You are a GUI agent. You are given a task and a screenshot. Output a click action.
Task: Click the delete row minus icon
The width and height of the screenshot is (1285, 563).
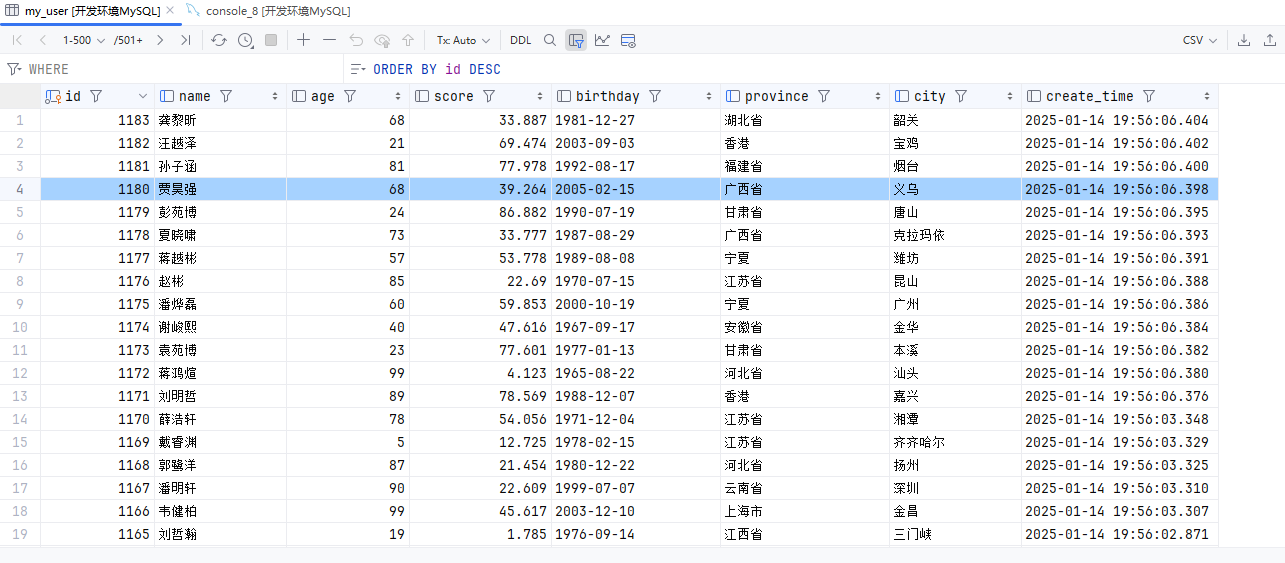[330, 40]
